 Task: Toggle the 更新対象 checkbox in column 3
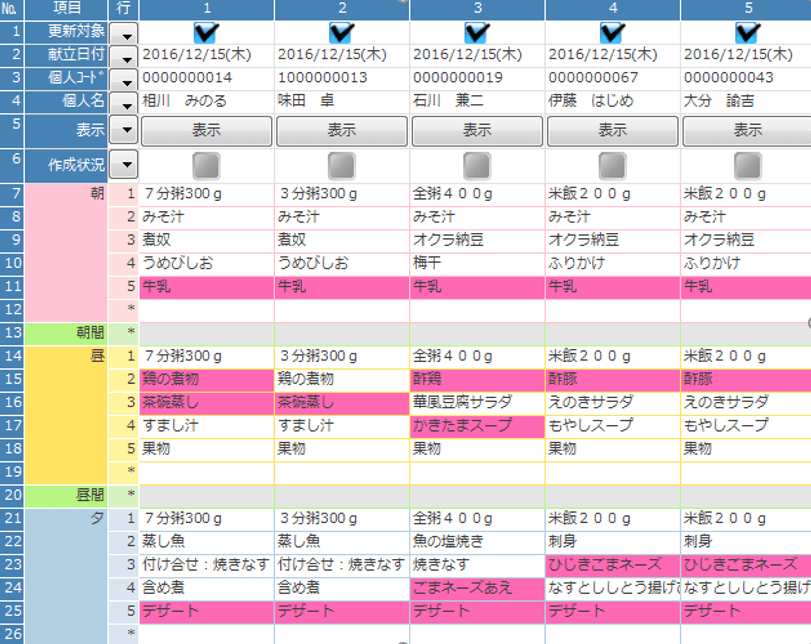tap(476, 30)
